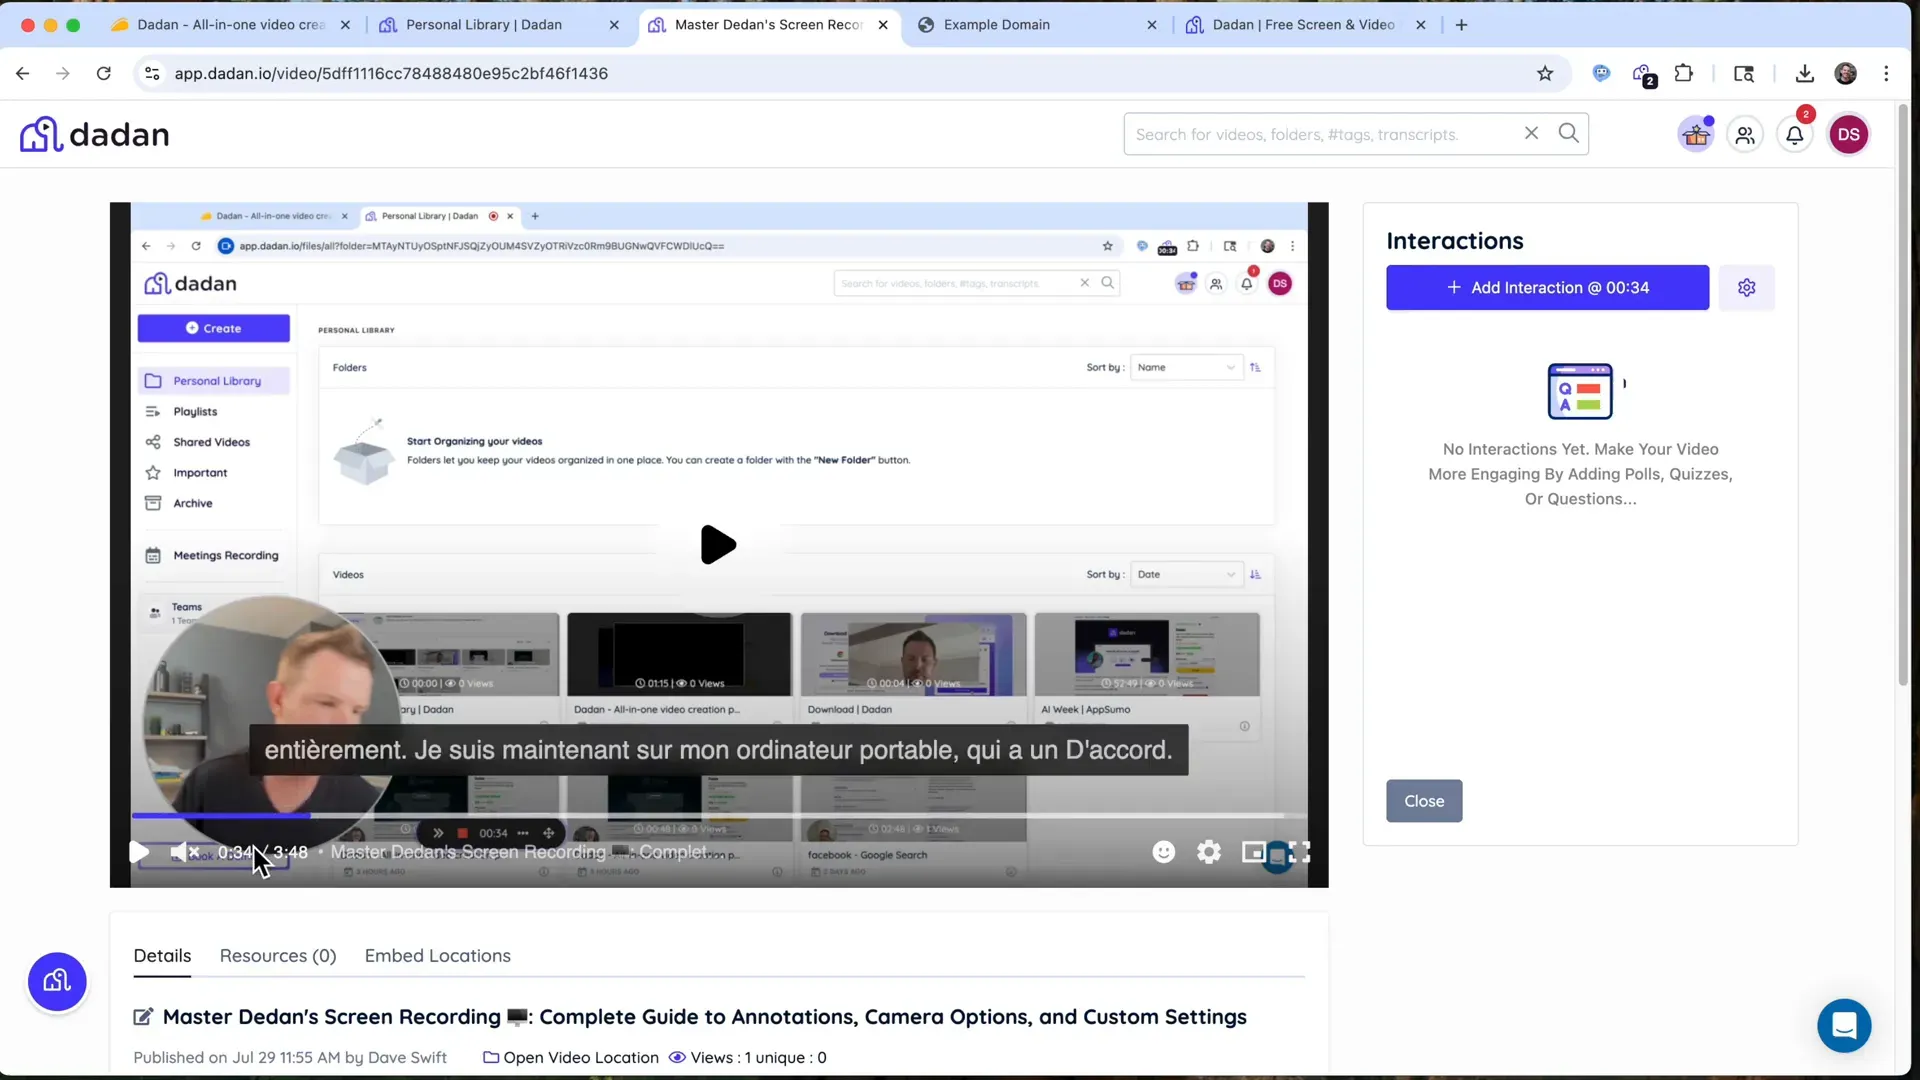
Task: Close the Example Domain tab
Action: [1152, 25]
